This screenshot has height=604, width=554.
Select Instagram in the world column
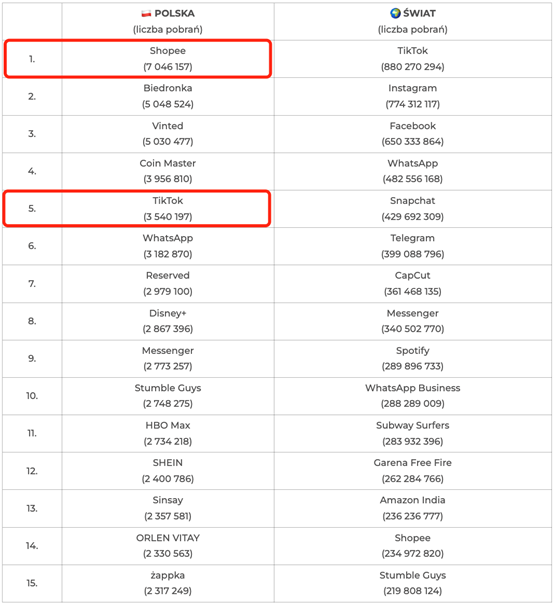click(413, 96)
